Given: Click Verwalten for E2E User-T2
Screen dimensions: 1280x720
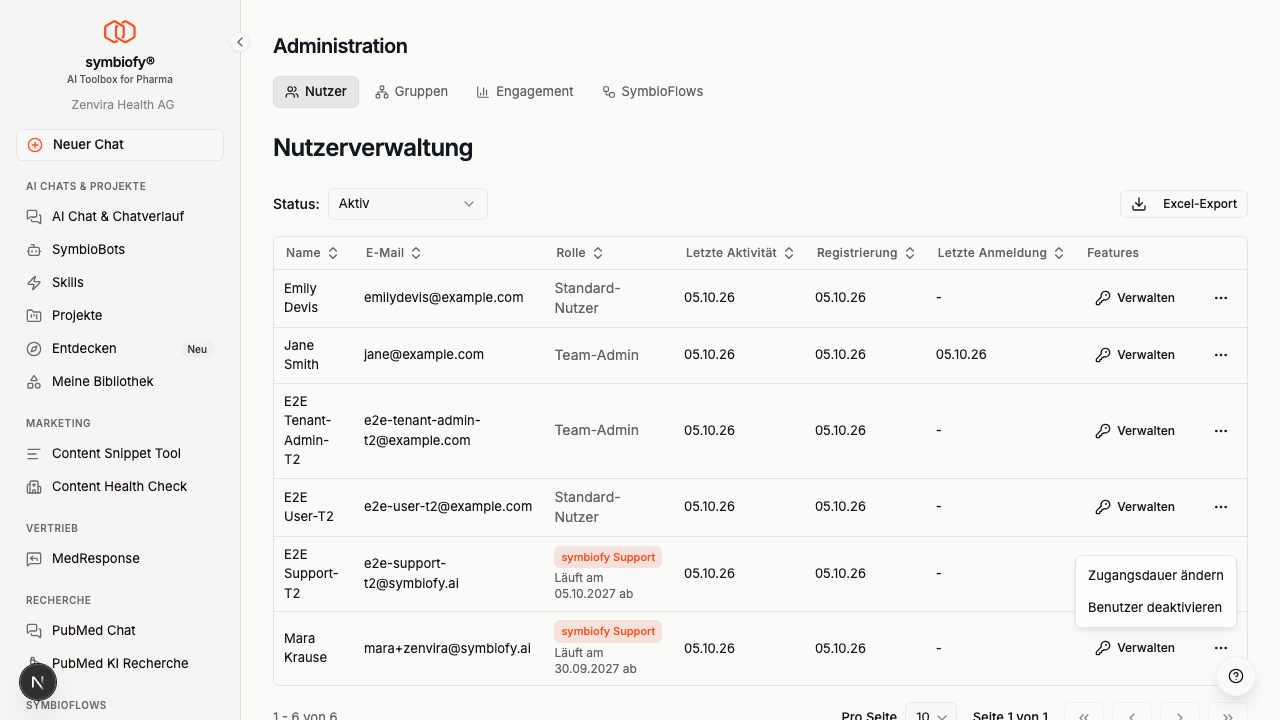Looking at the screenshot, I should [x=1135, y=507].
